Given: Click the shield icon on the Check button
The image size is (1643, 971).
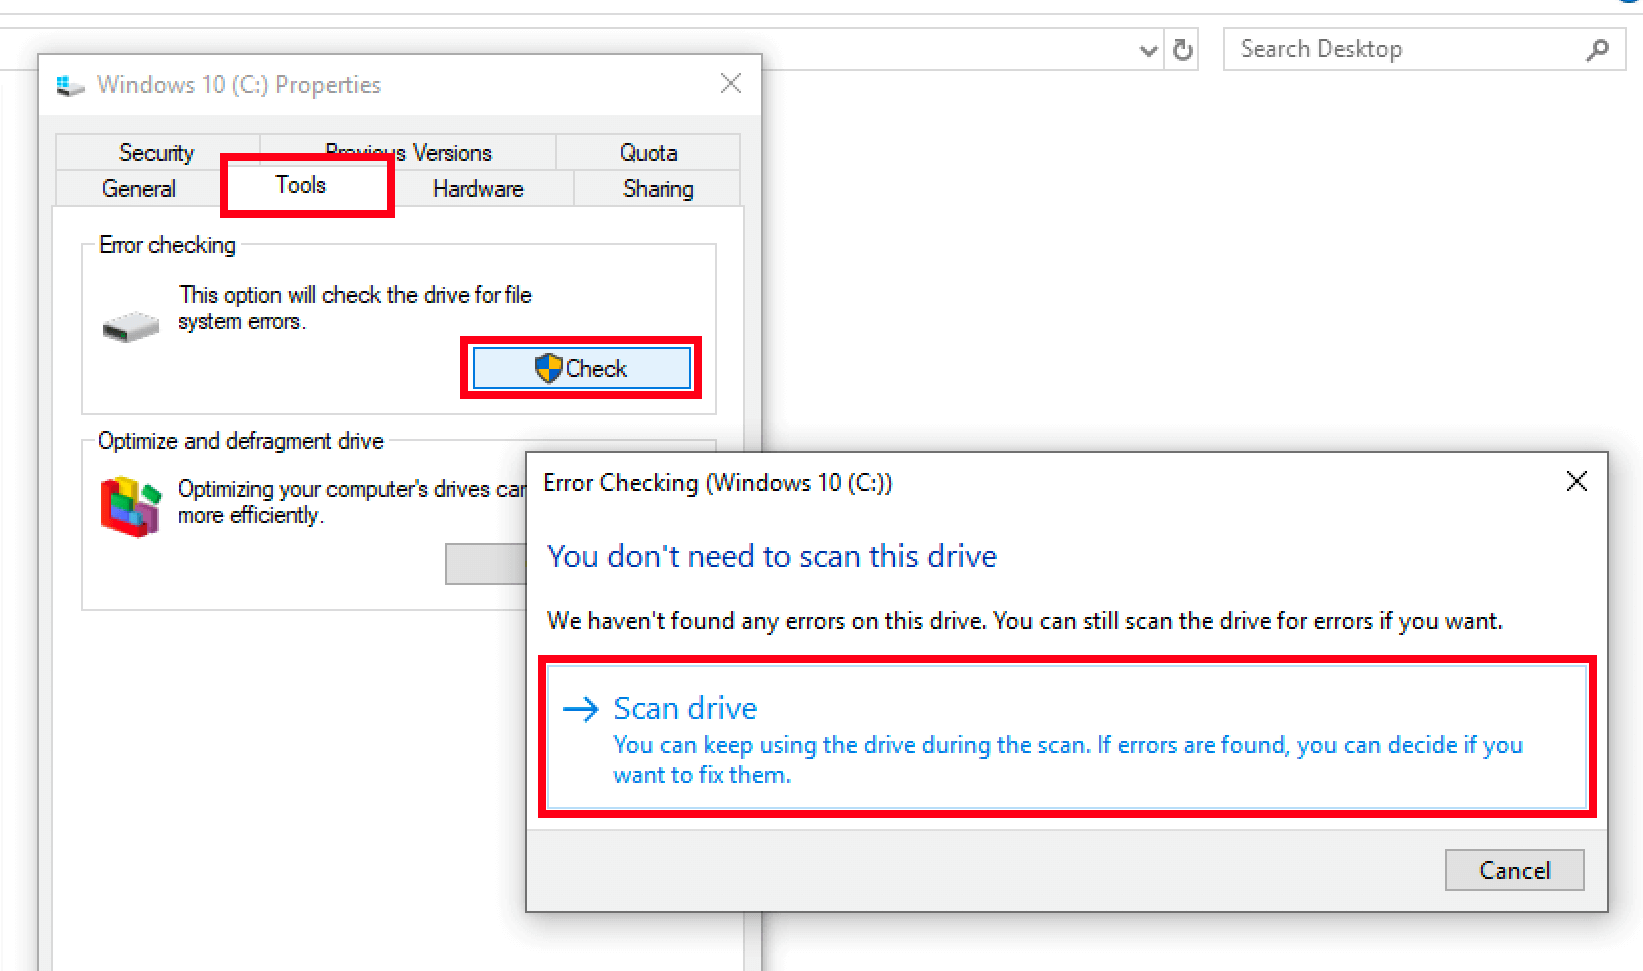Looking at the screenshot, I should click(x=547, y=367).
